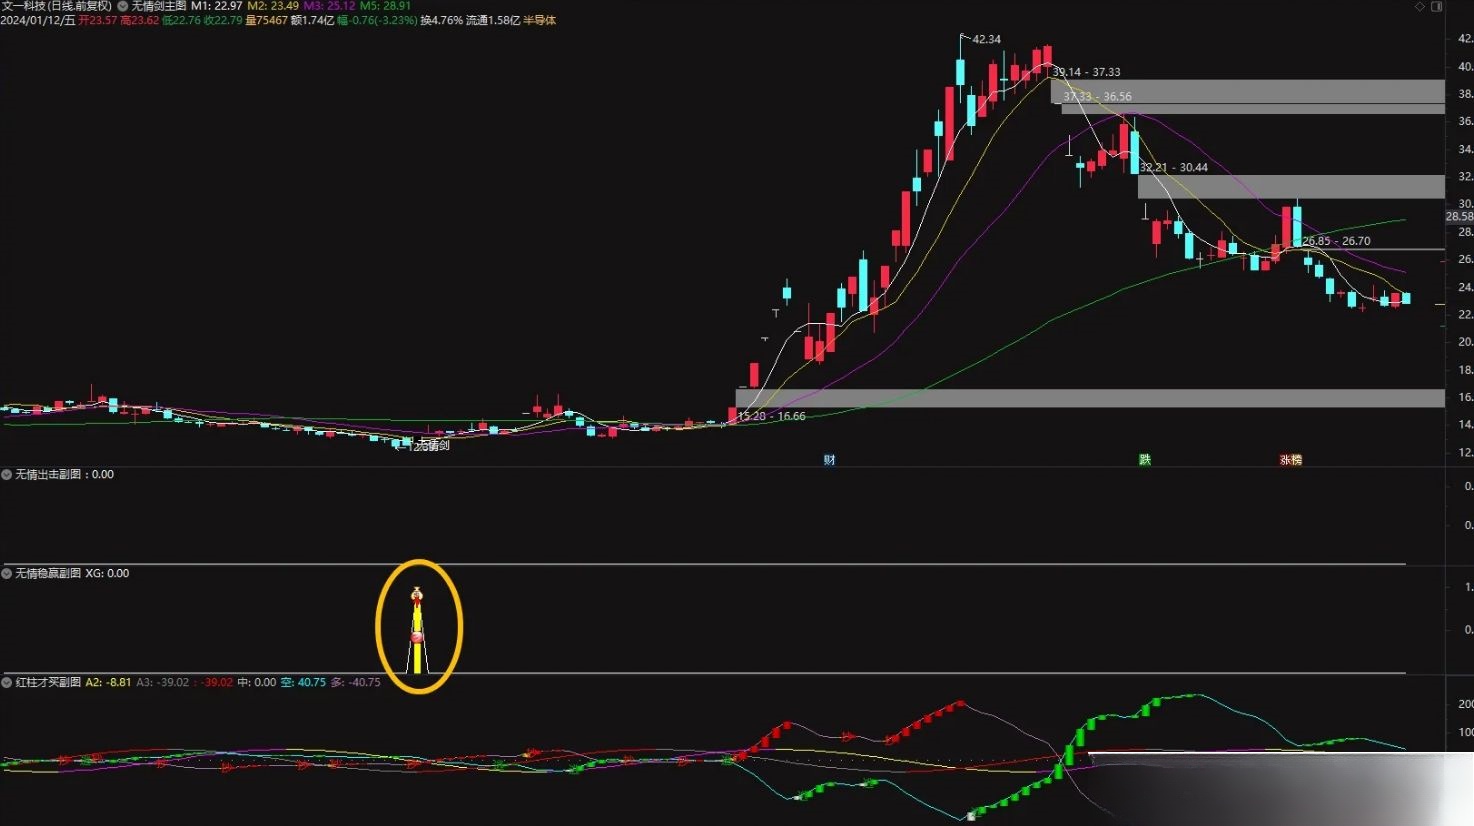Expand the 无情出击副图 indicator menu
The width and height of the screenshot is (1474, 826).
[x=7, y=475]
